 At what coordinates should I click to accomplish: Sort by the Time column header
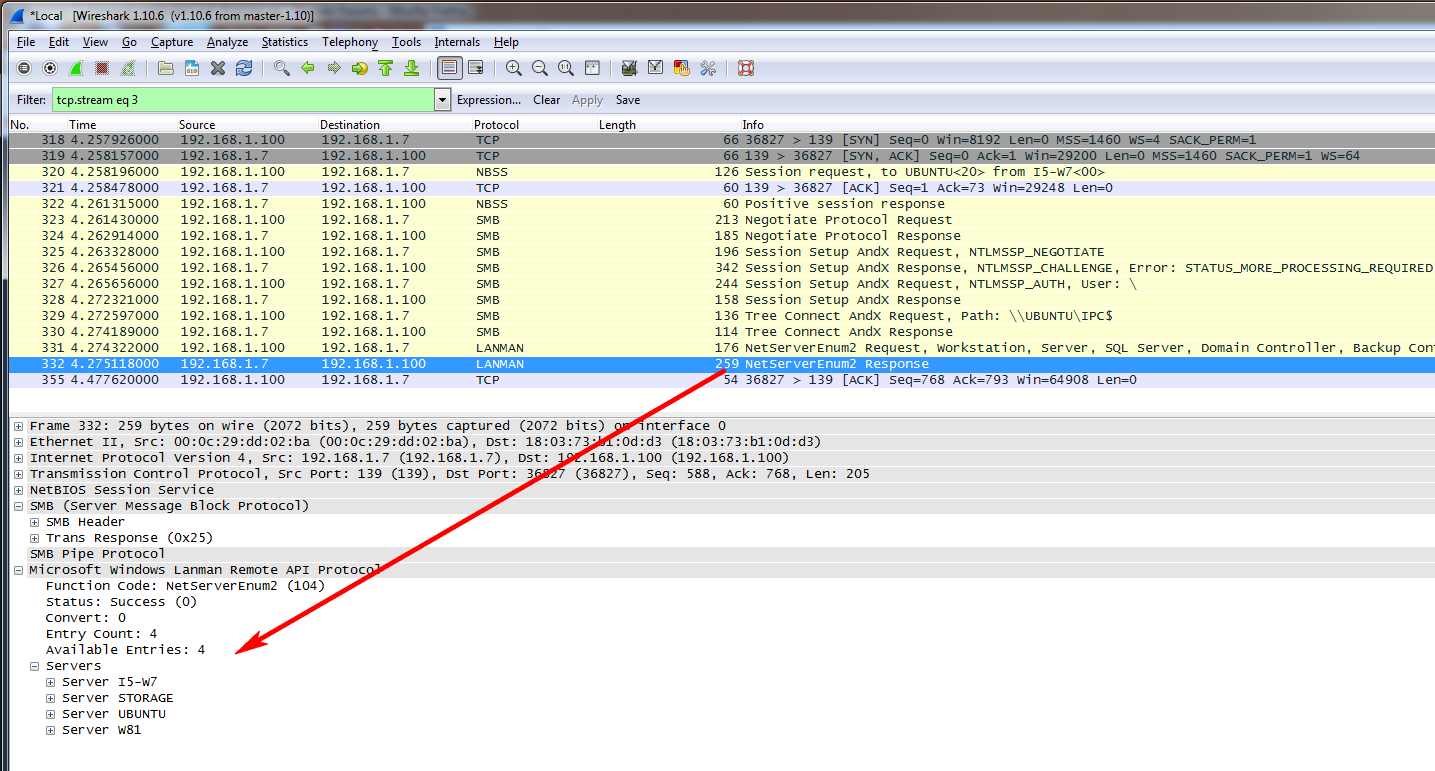[x=83, y=125]
